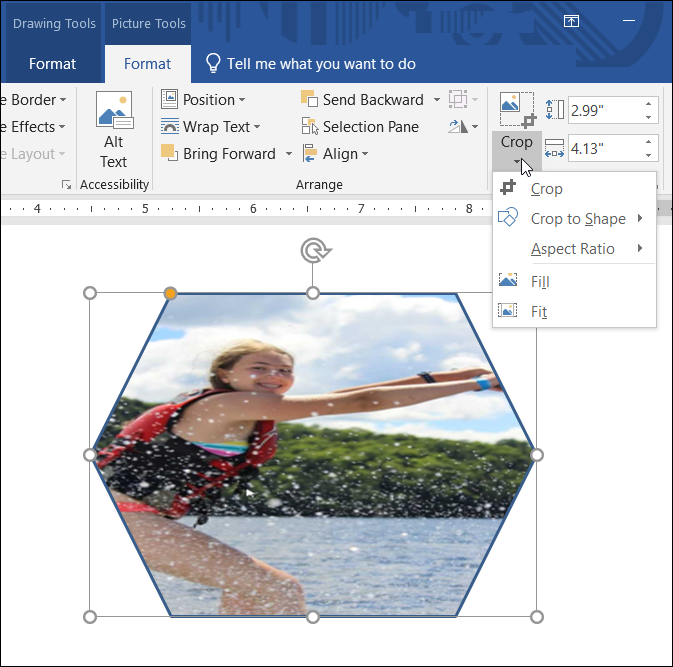Open the Wrap Text dropdown
The height and width of the screenshot is (667, 673).
(x=211, y=127)
